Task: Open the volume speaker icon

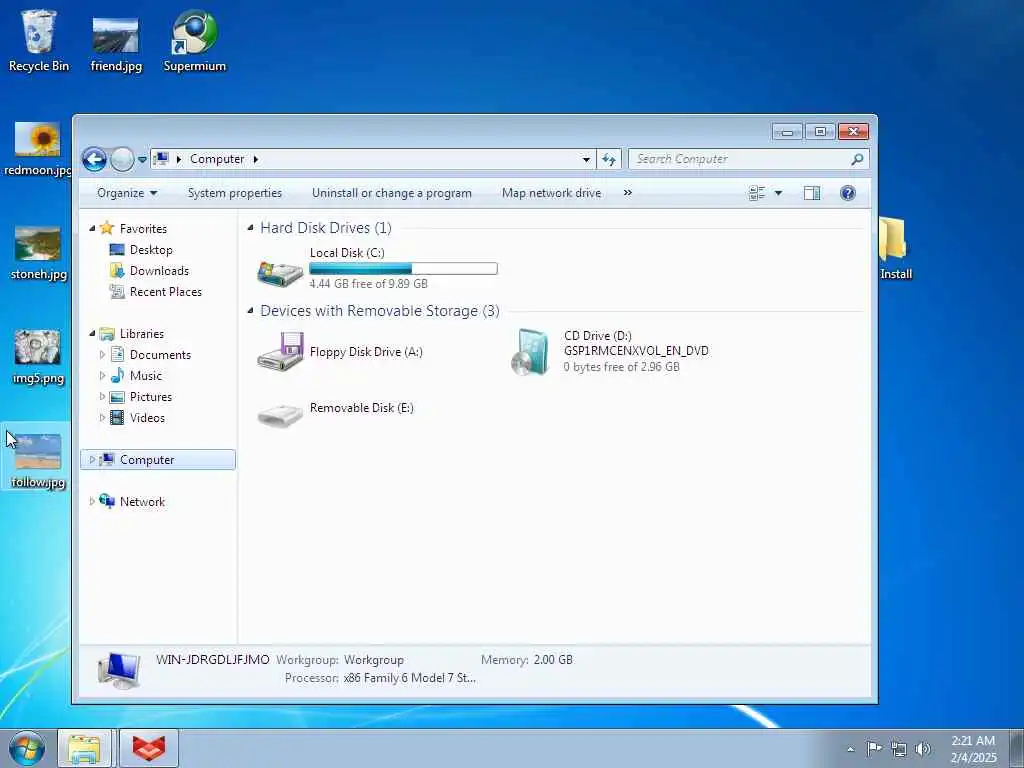Action: 923,749
